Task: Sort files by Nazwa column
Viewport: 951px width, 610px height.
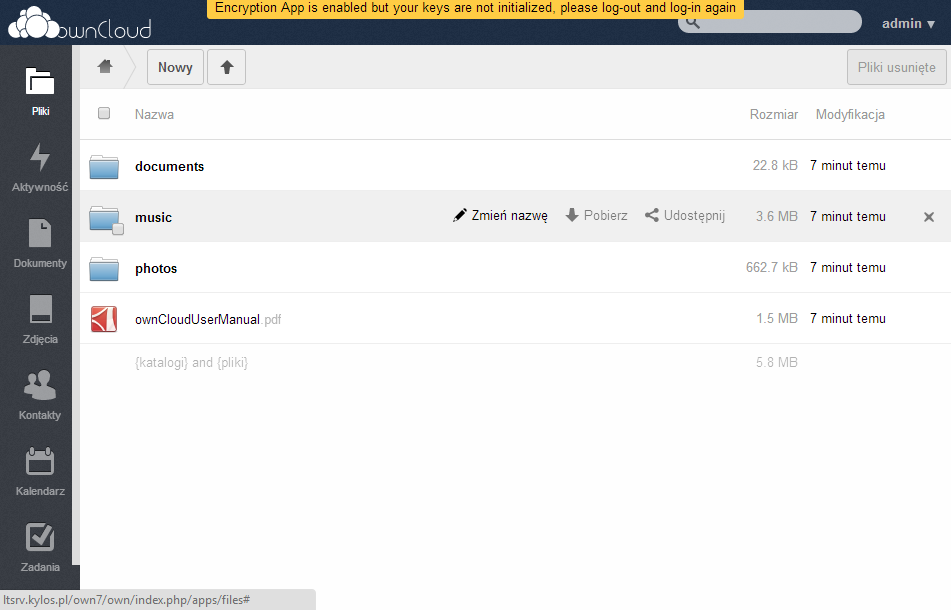Action: 154,115
